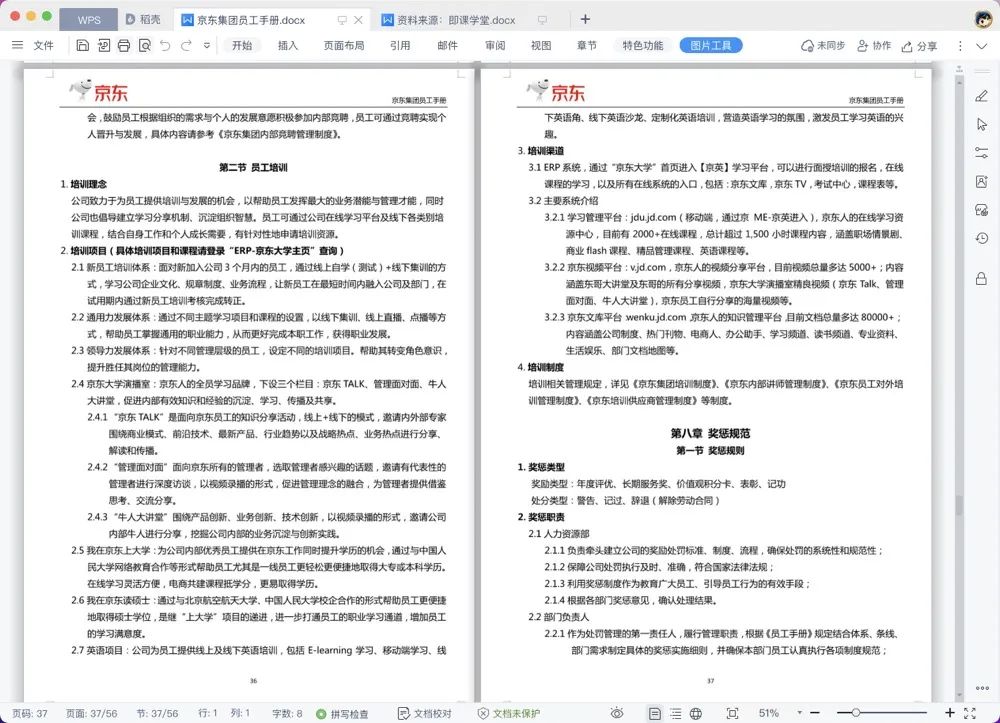Switch to the 开始 ribbon tab
The image size is (1000, 723).
click(x=242, y=45)
